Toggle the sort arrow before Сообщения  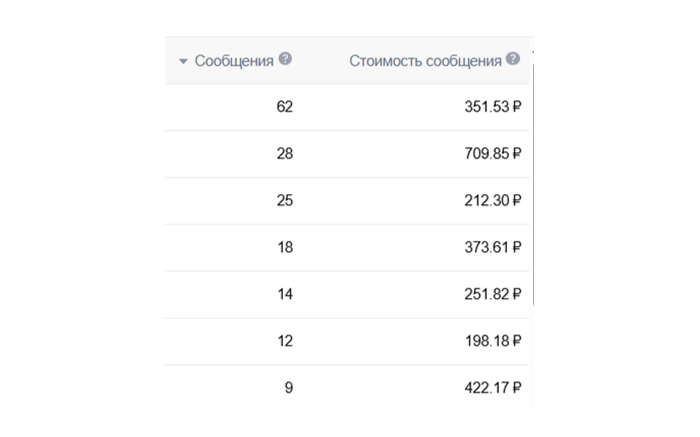(183, 61)
